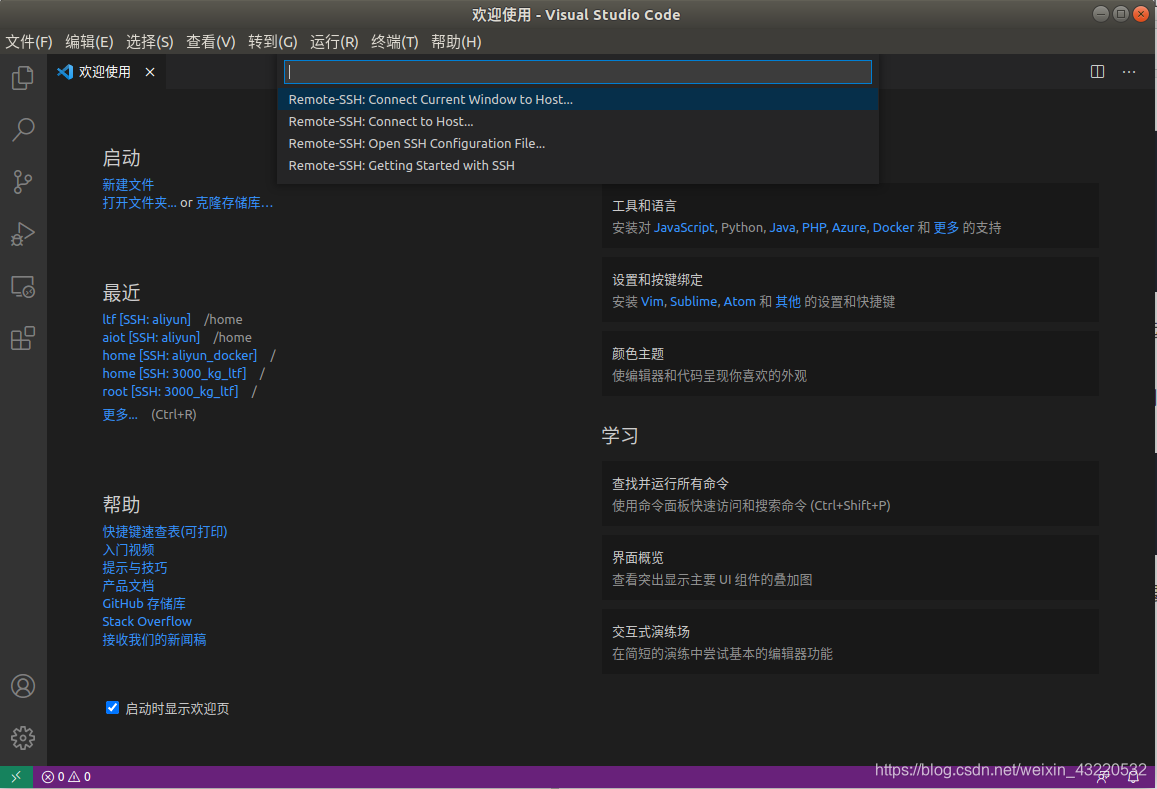Open the 转到(G) menu
This screenshot has width=1157, height=789.
[x=272, y=41]
